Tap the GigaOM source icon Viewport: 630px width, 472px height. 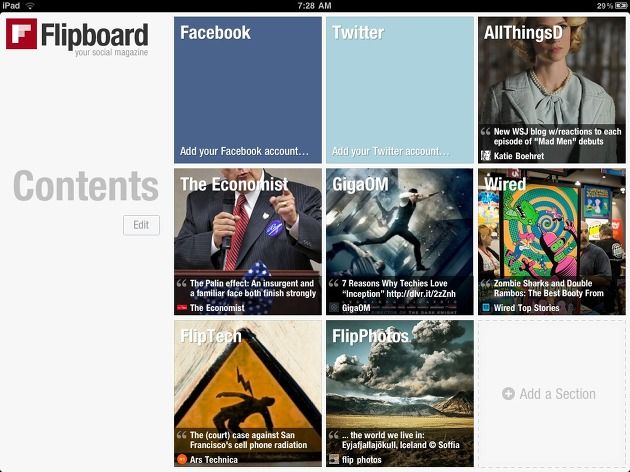pyautogui.click(x=334, y=308)
